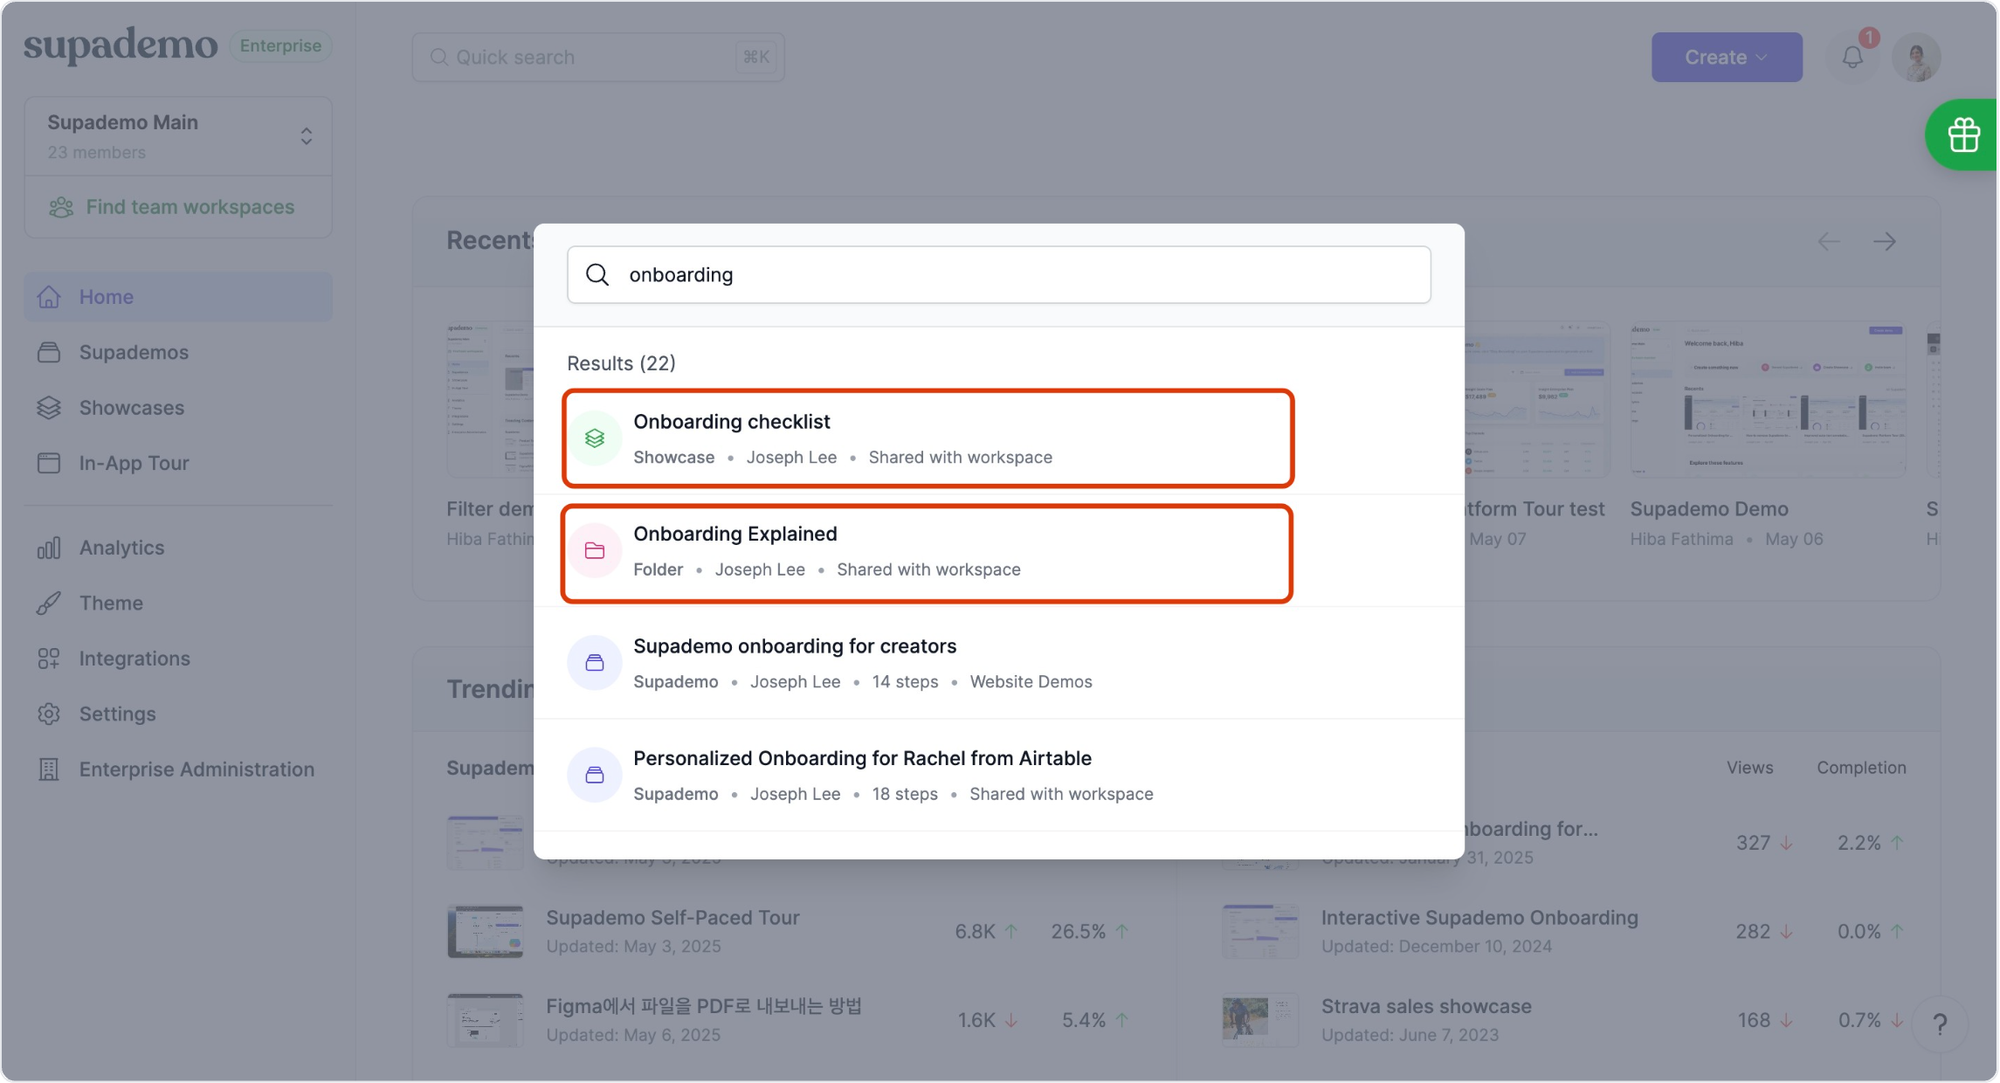
Task: Click the Supademos sidebar icon
Action: 49,352
